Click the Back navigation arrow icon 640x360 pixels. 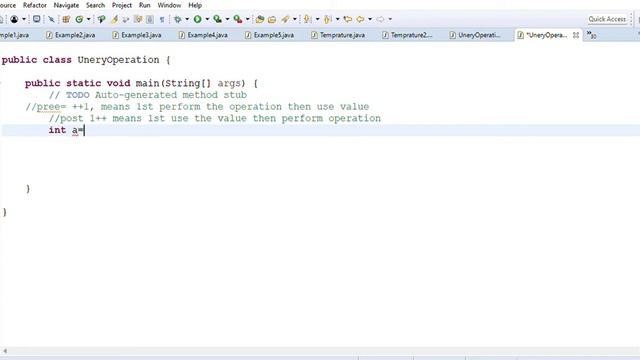(360, 19)
